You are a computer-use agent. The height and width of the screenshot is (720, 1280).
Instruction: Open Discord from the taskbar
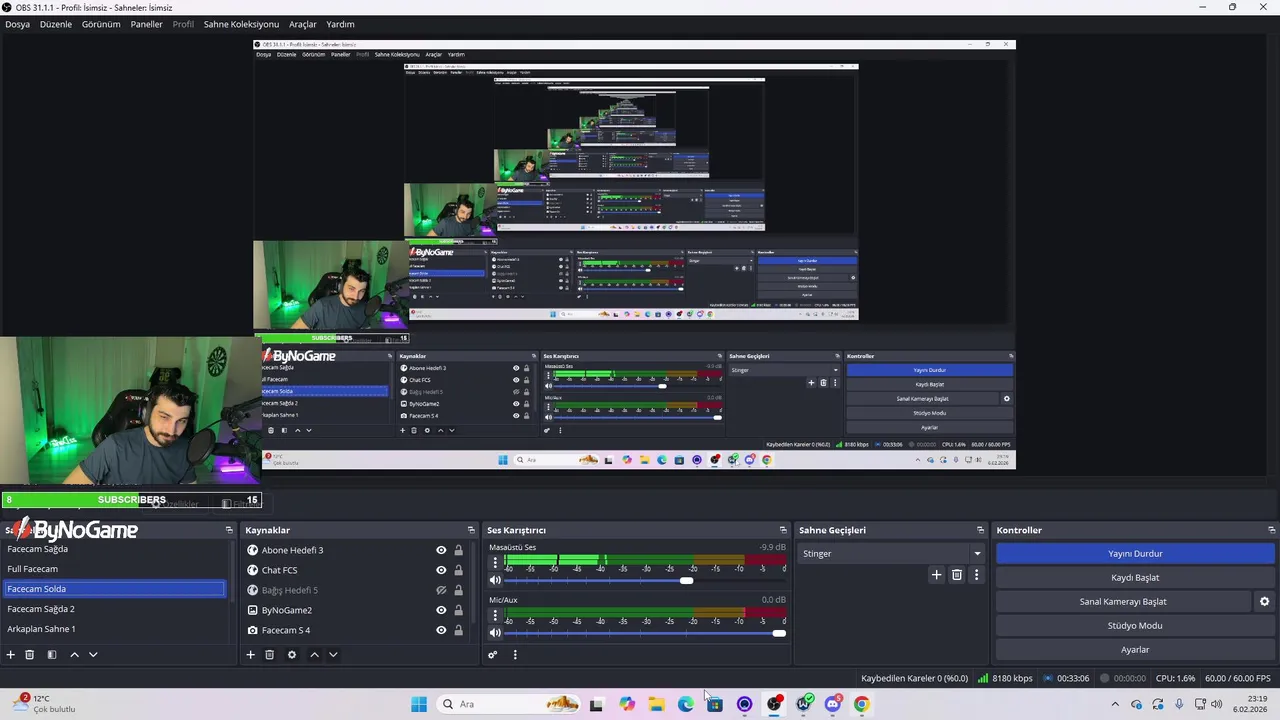[x=833, y=704]
